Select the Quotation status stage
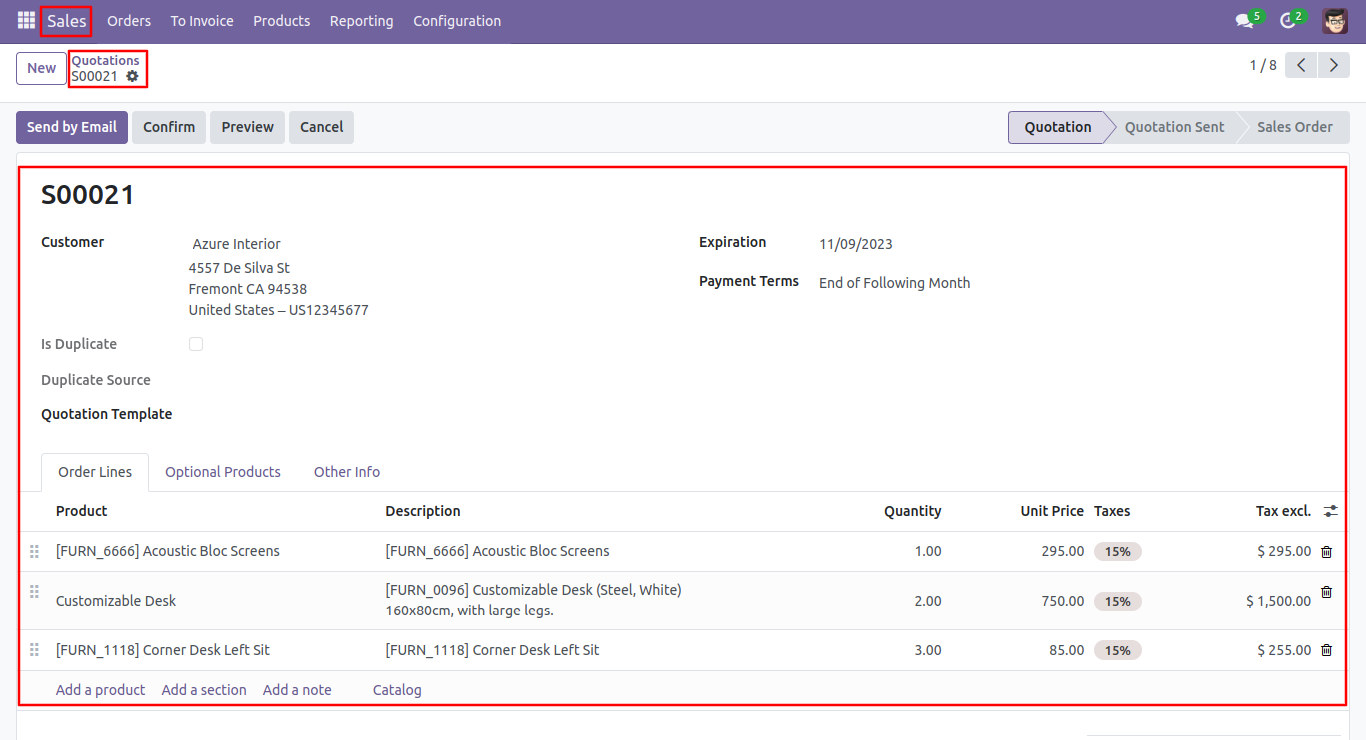 pos(1058,127)
